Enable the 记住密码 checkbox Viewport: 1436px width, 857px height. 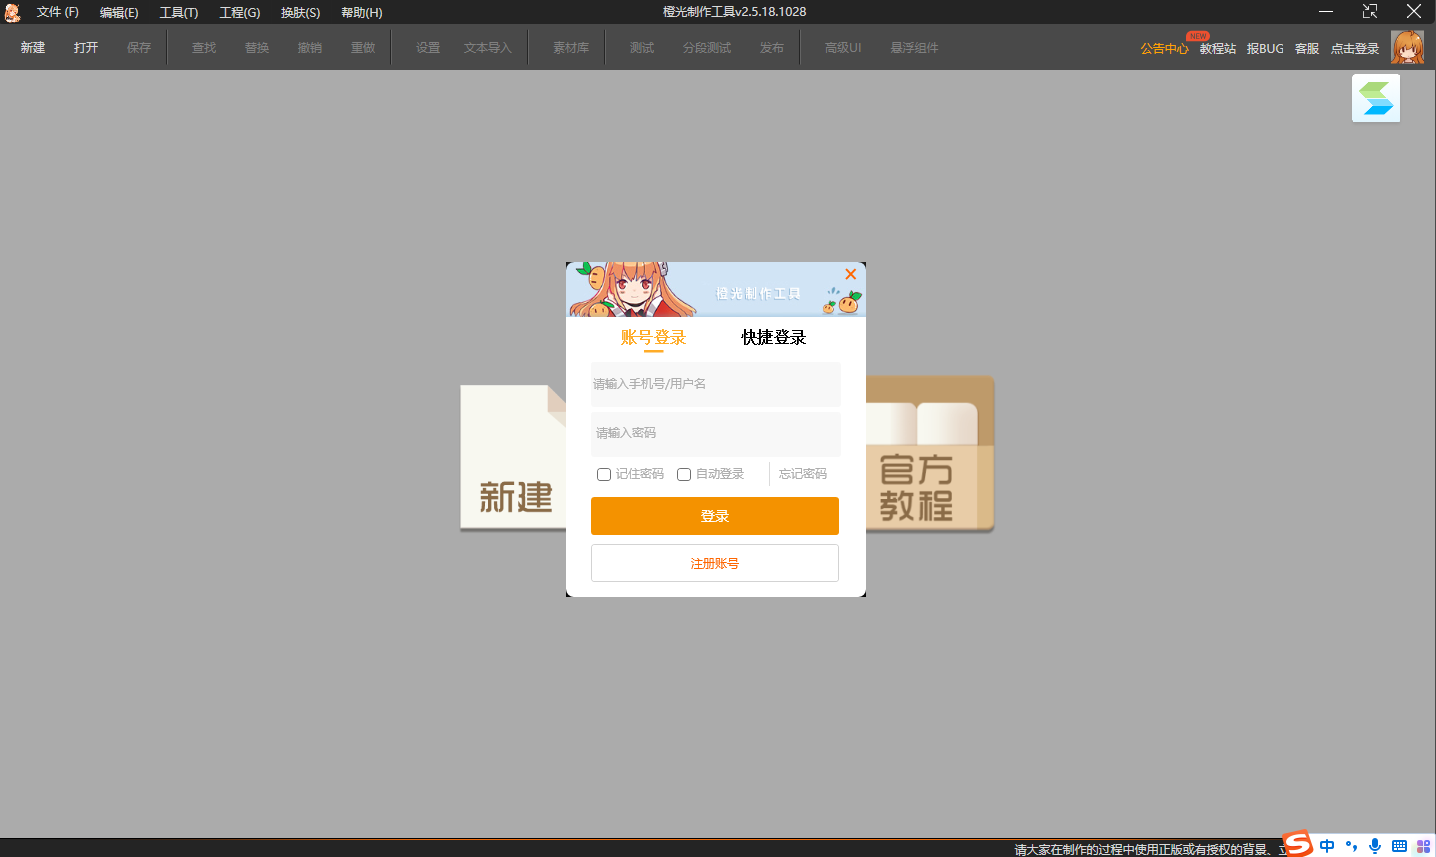point(604,474)
